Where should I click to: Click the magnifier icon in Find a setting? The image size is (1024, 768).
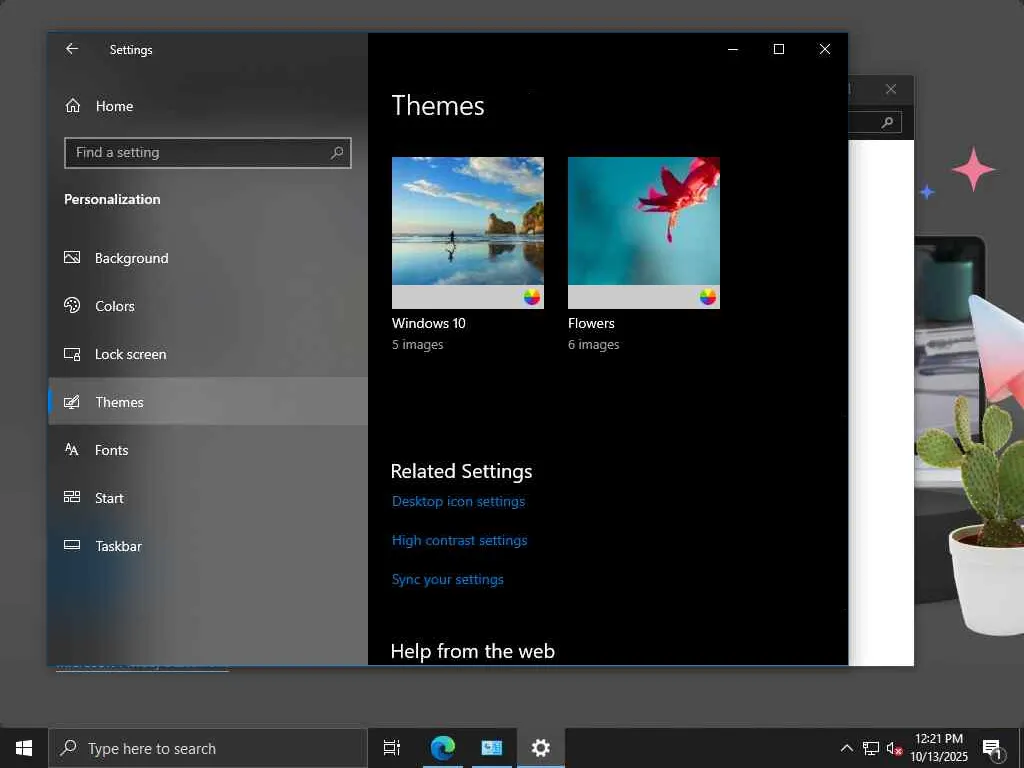pyautogui.click(x=336, y=153)
